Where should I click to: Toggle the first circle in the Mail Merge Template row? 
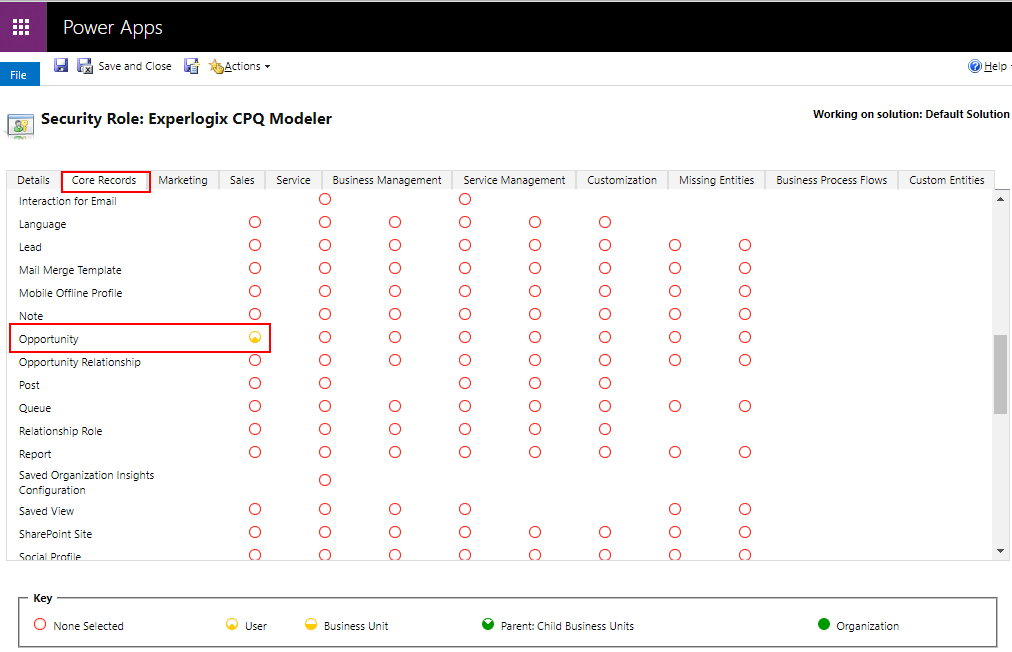pyautogui.click(x=255, y=268)
